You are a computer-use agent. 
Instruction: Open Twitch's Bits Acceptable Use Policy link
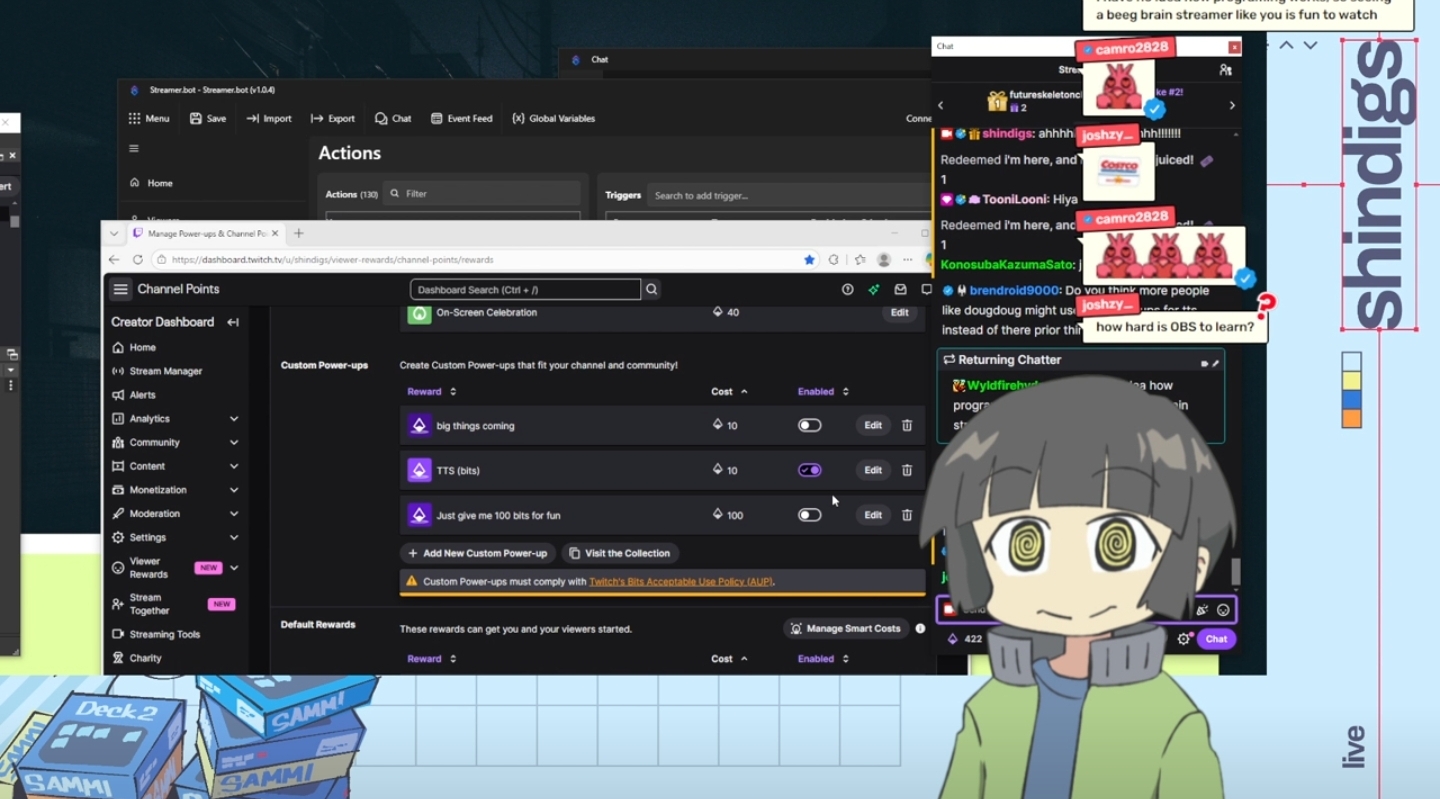point(680,581)
